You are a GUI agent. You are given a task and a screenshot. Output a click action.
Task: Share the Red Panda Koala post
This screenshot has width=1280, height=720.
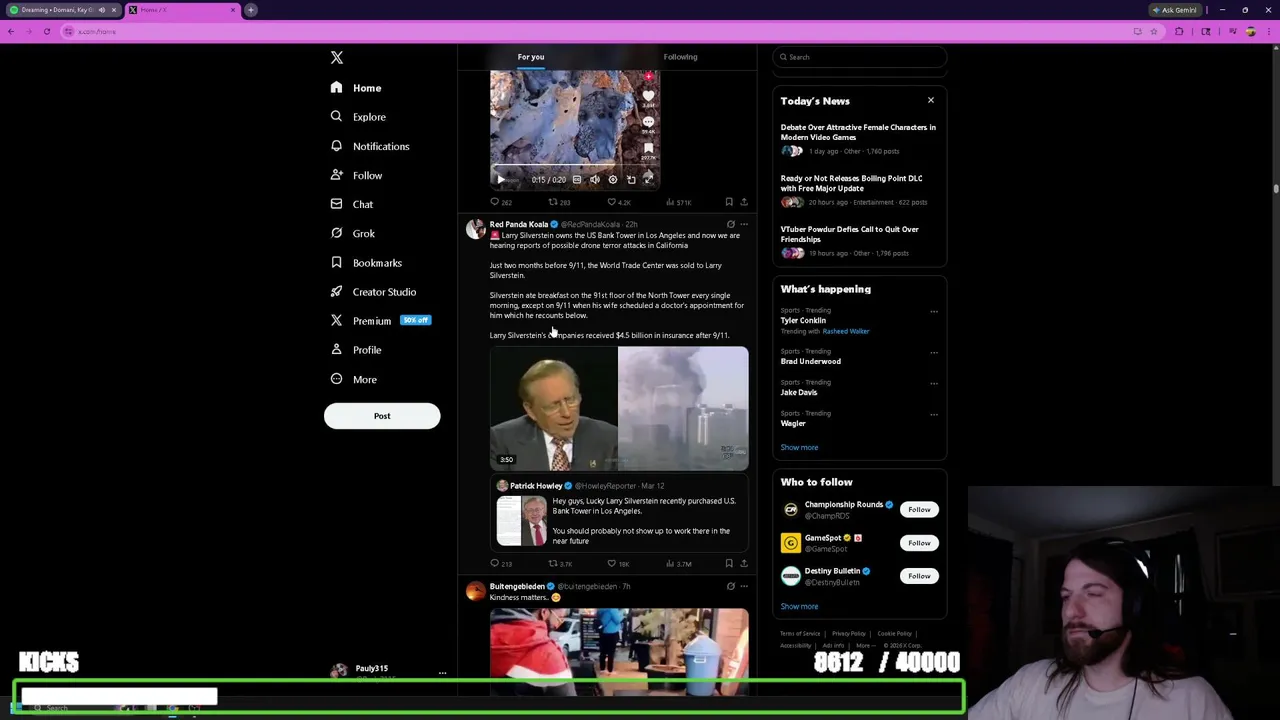point(743,564)
